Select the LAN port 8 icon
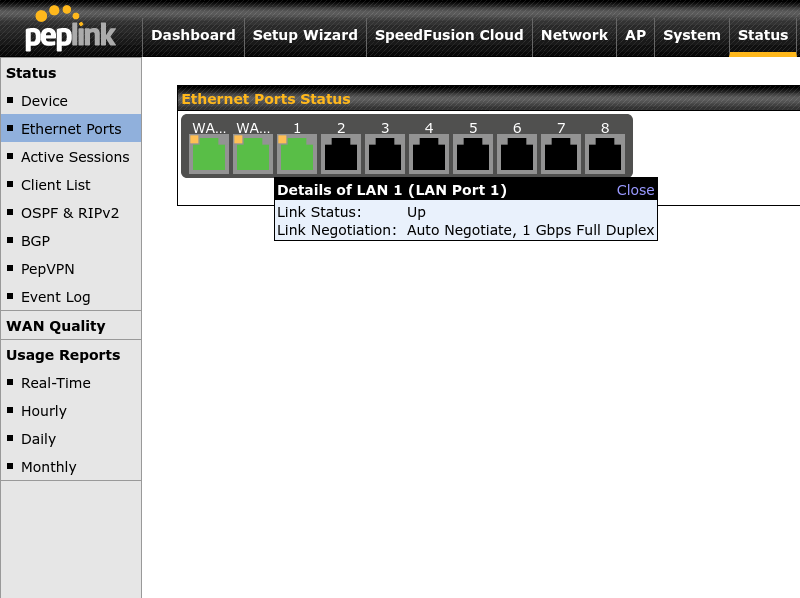This screenshot has height=598, width=800. 604,152
